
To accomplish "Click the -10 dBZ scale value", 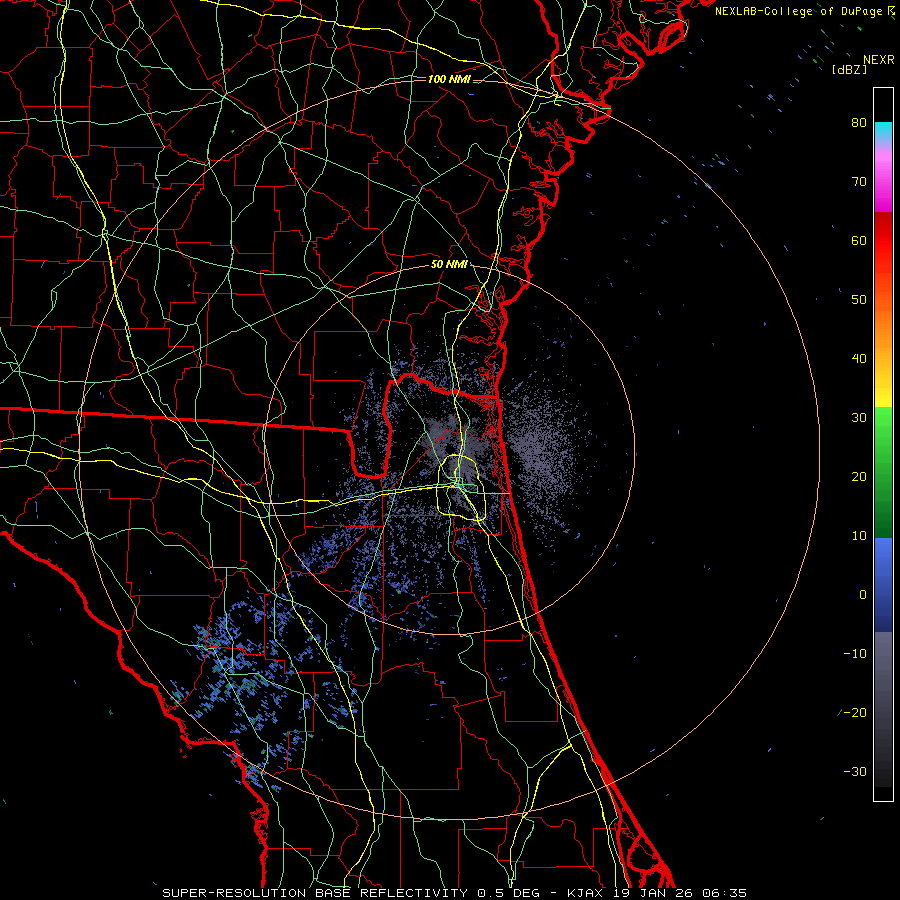I will 855,654.
